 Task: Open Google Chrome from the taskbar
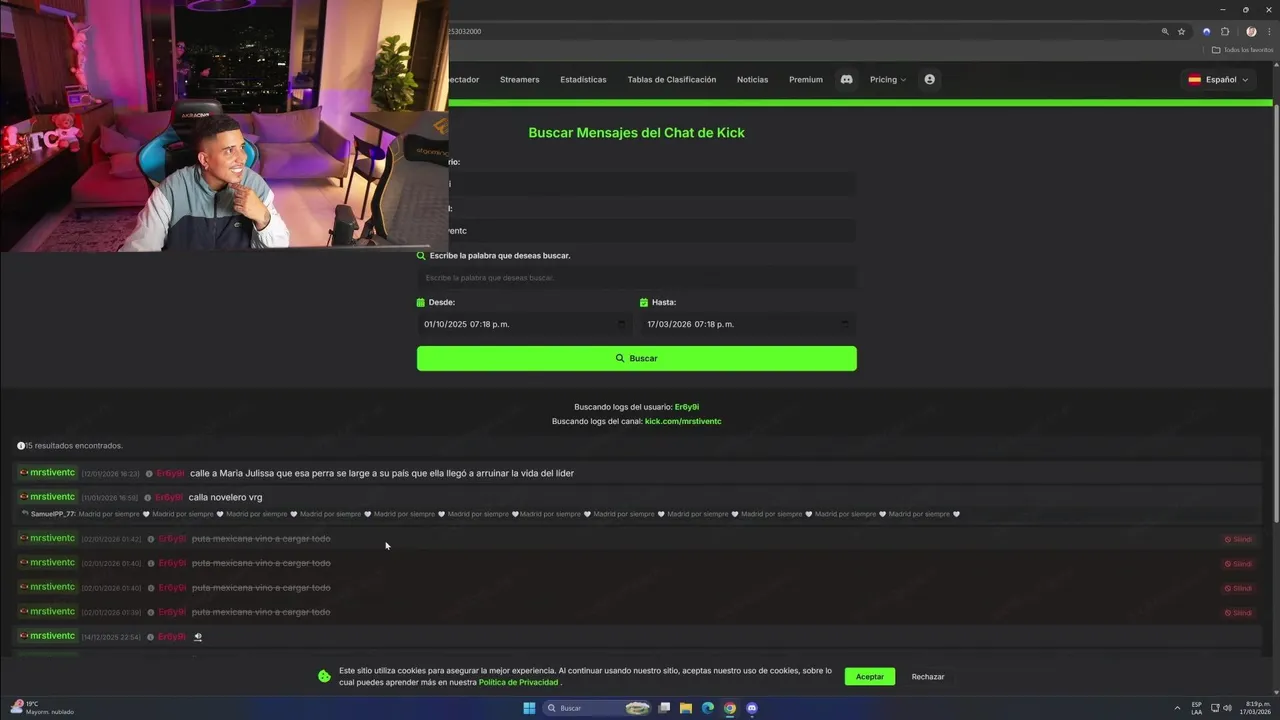click(x=730, y=708)
